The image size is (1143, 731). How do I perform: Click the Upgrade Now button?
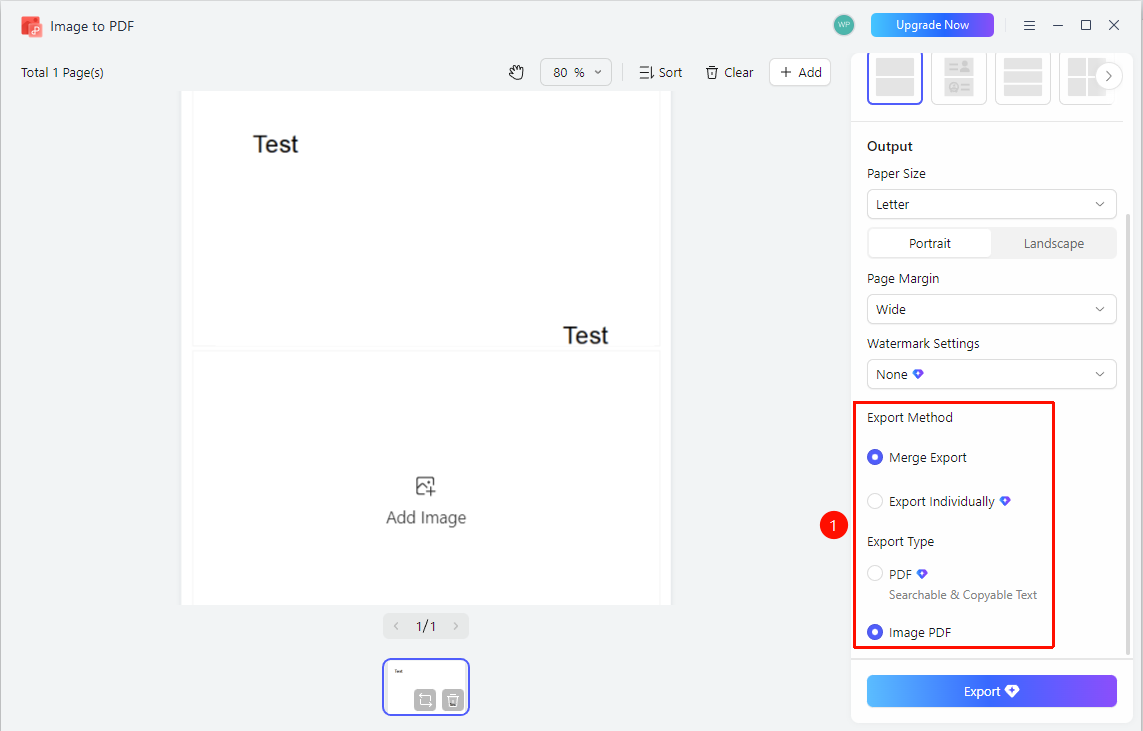click(932, 25)
